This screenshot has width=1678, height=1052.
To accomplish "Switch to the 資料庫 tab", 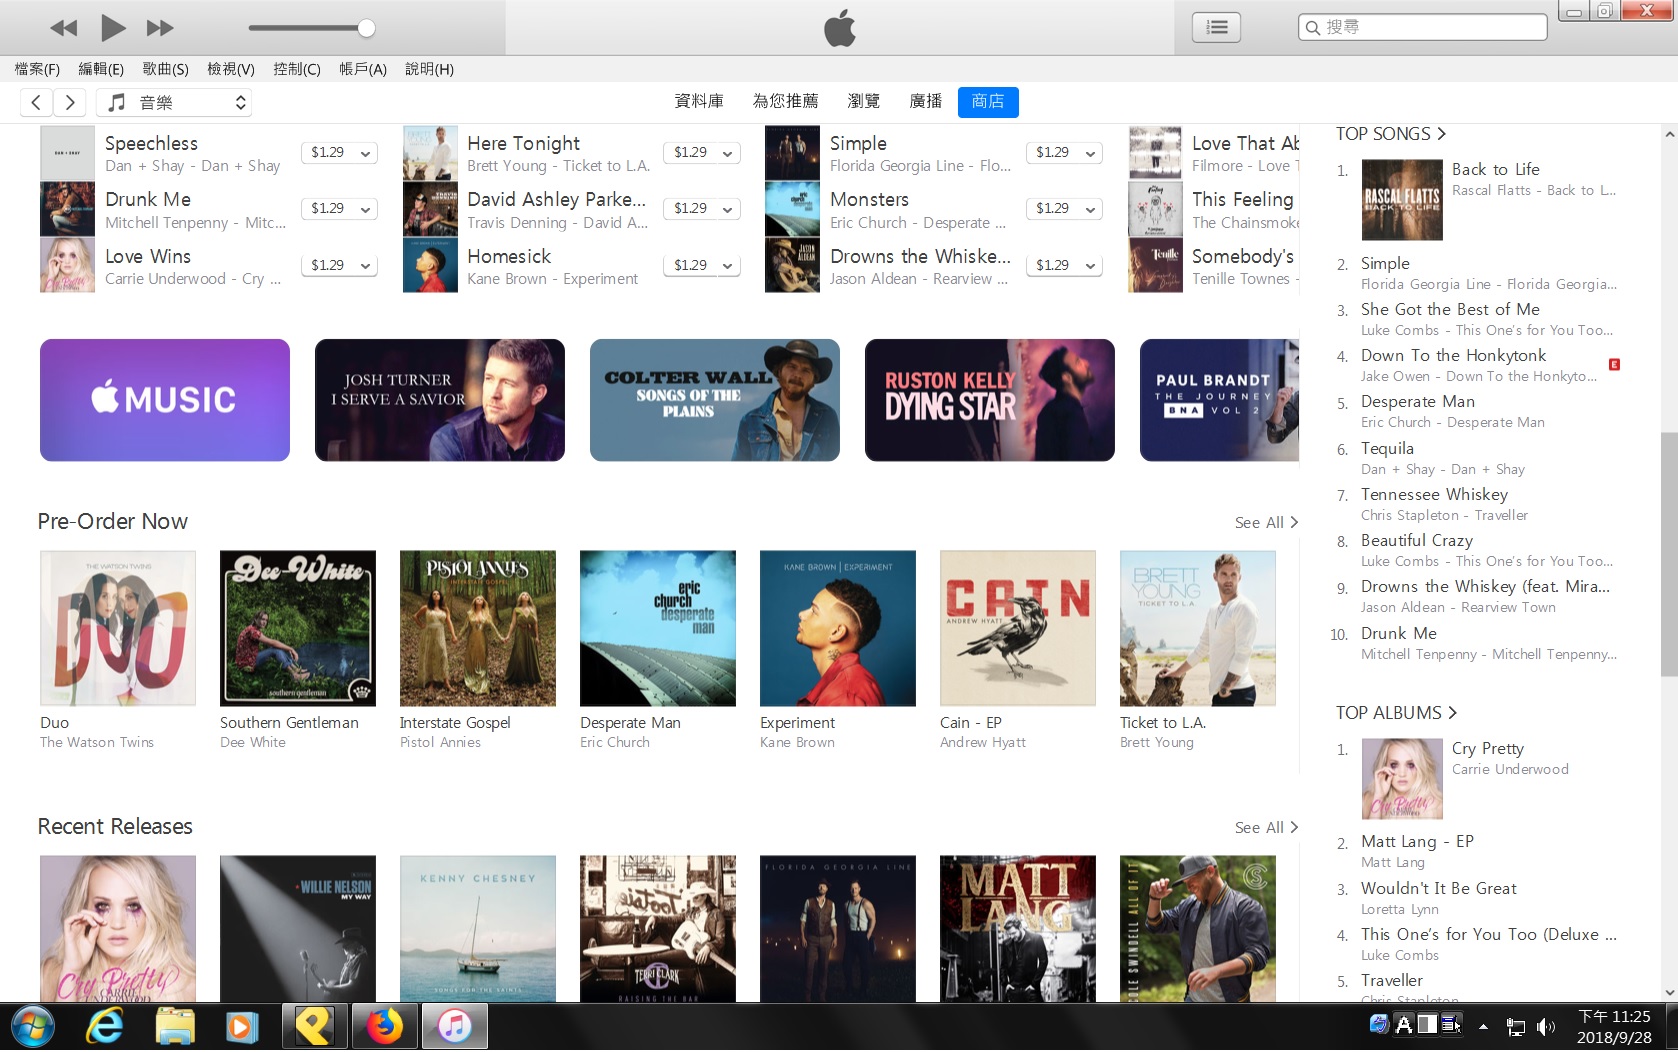I will pos(699,101).
